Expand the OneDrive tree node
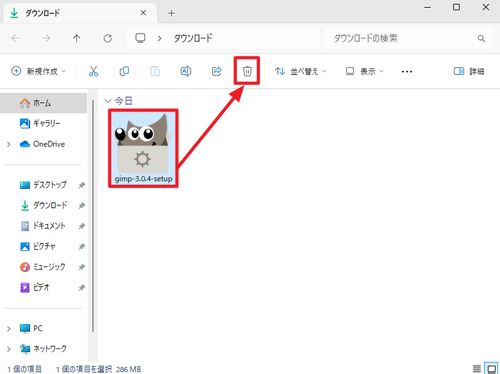 click(x=9, y=144)
